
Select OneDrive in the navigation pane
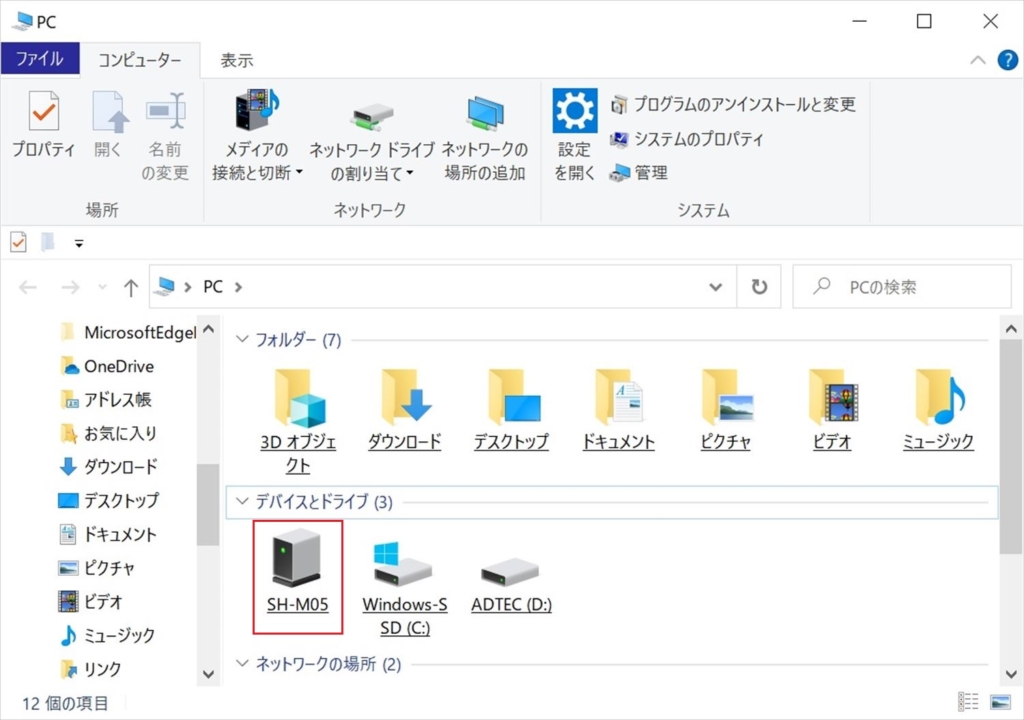pyautogui.click(x=118, y=366)
